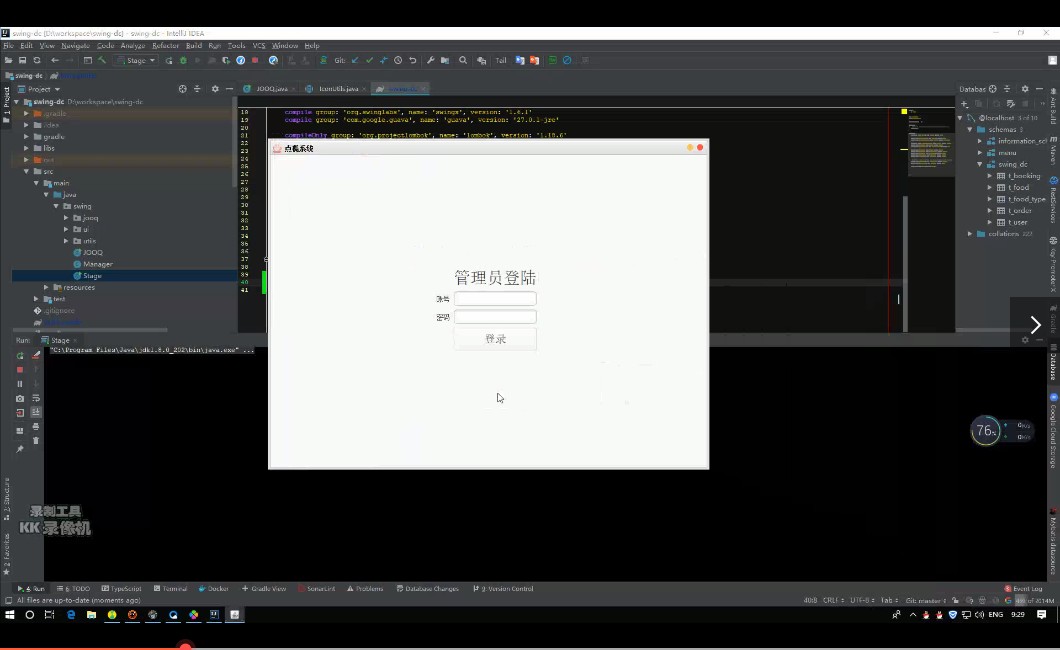Open the Project view selector dropdown
Screen dimensions: 1060x650
(x=39, y=89)
